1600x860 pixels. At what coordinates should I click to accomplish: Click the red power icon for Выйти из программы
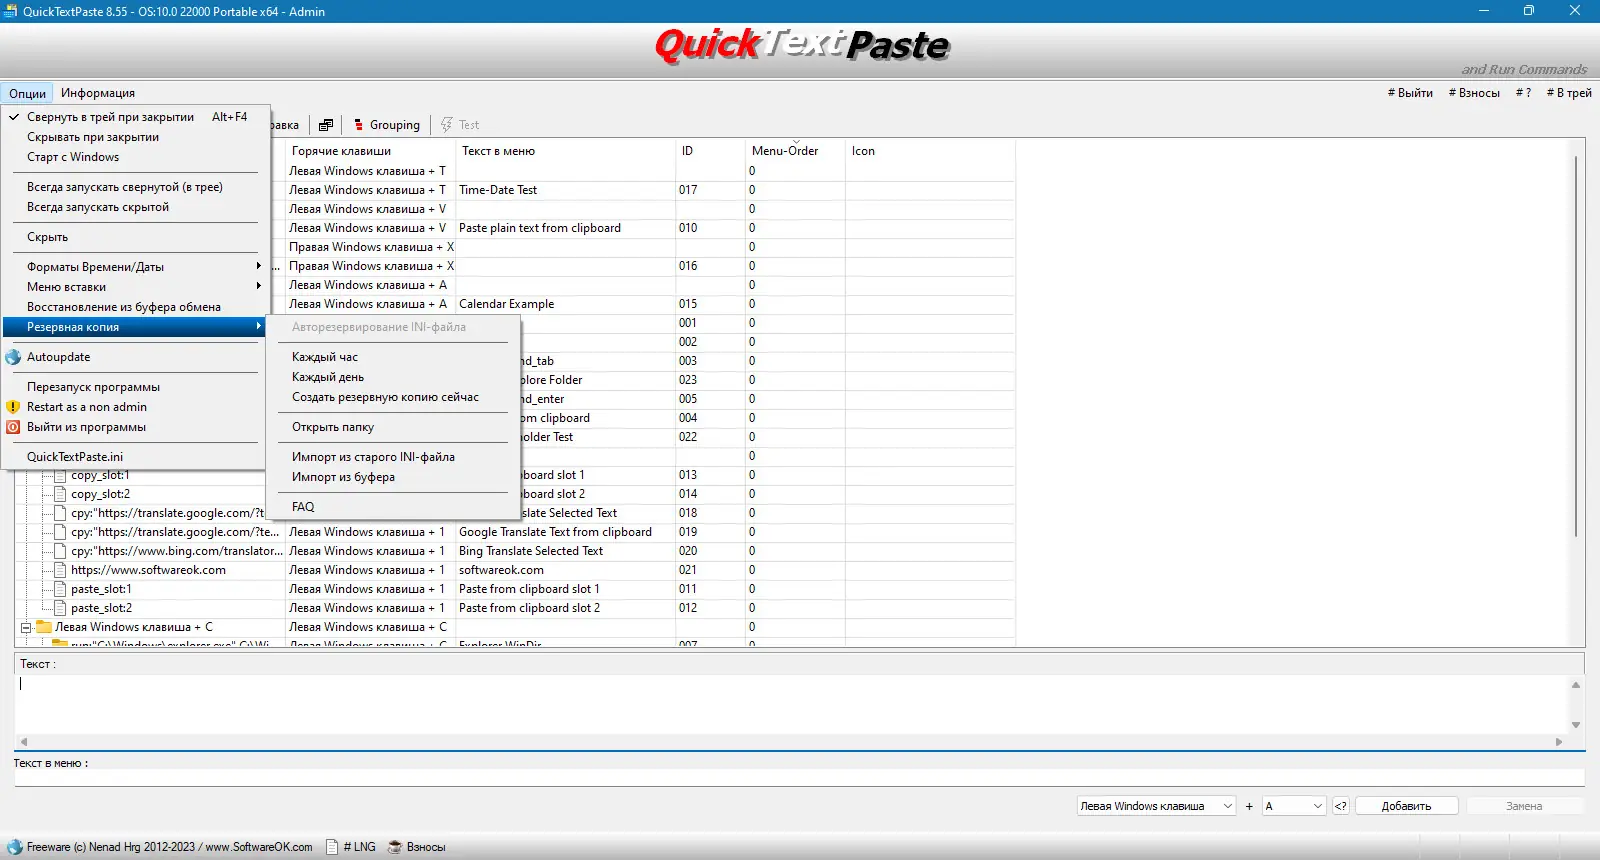click(13, 427)
